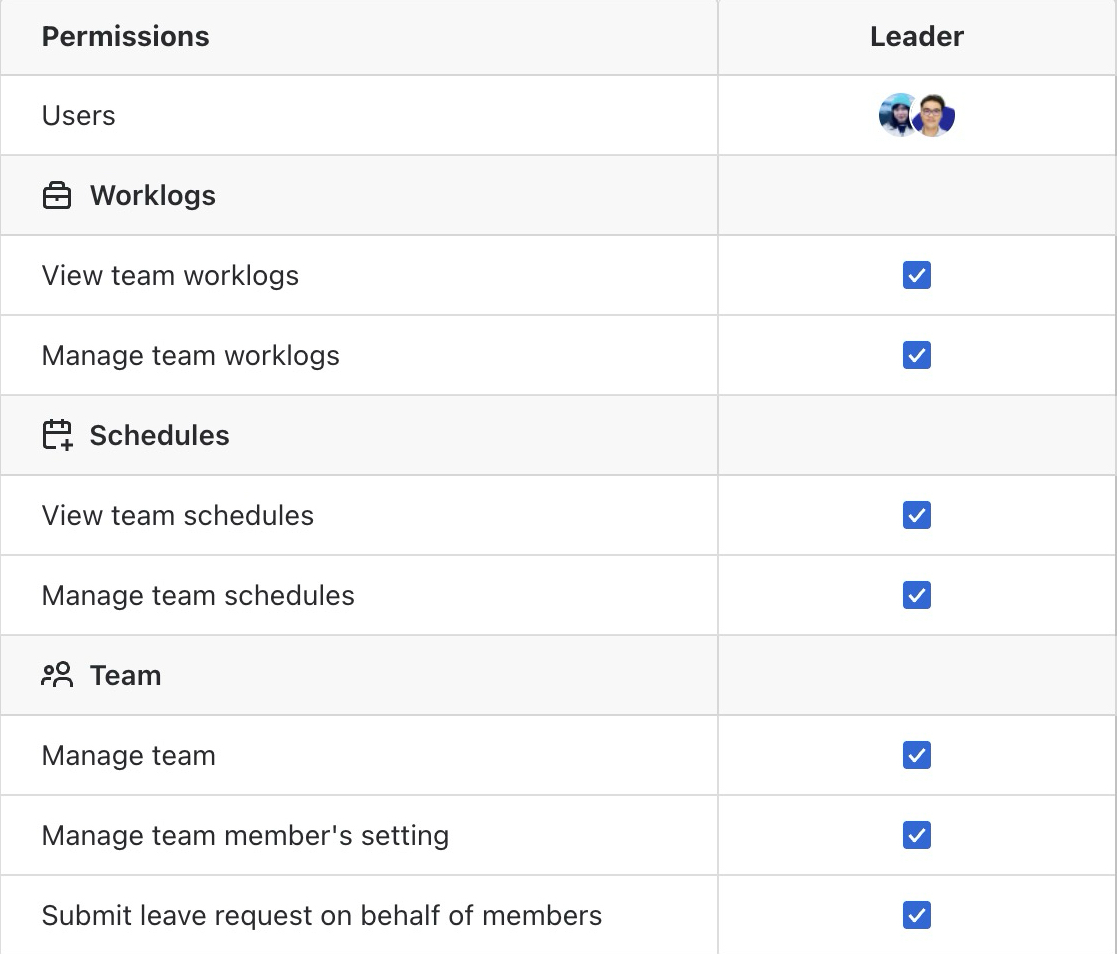This screenshot has width=1117, height=954.
Task: Toggle Manage team schedules checkbox
Action: point(917,595)
